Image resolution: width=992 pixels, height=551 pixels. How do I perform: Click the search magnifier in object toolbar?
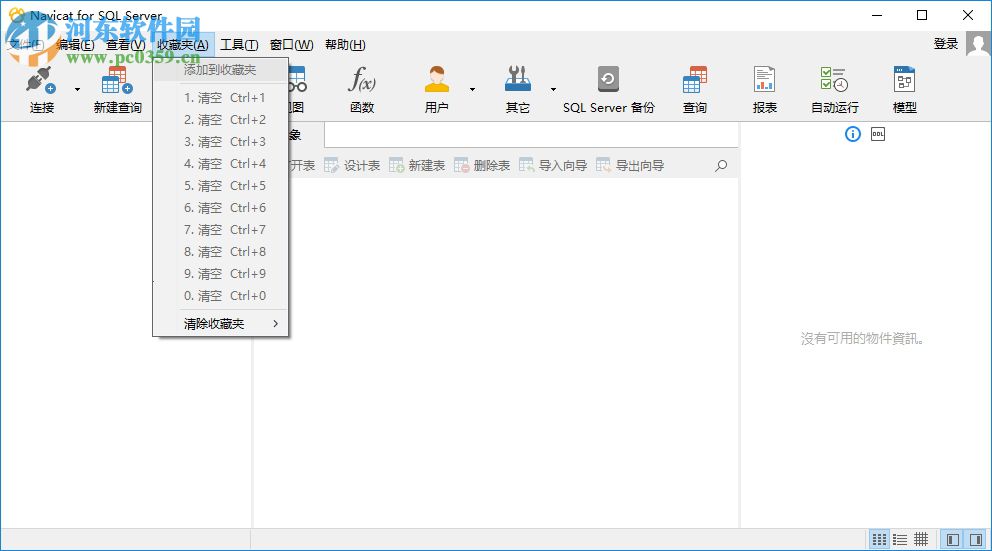click(721, 166)
